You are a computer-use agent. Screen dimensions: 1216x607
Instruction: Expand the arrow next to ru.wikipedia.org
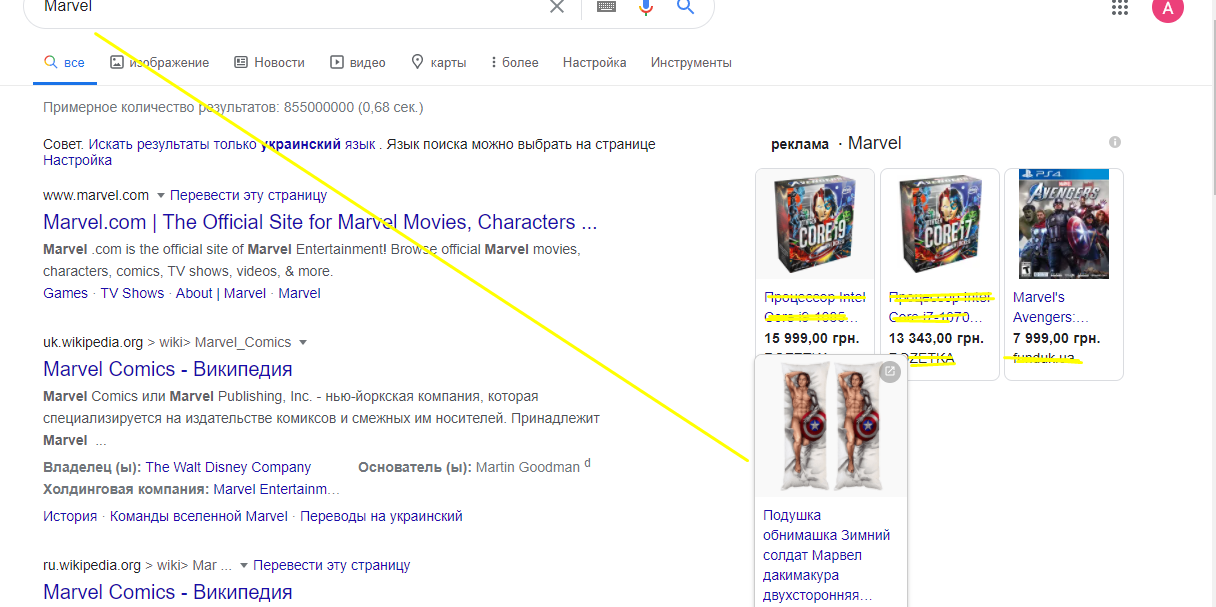point(243,565)
